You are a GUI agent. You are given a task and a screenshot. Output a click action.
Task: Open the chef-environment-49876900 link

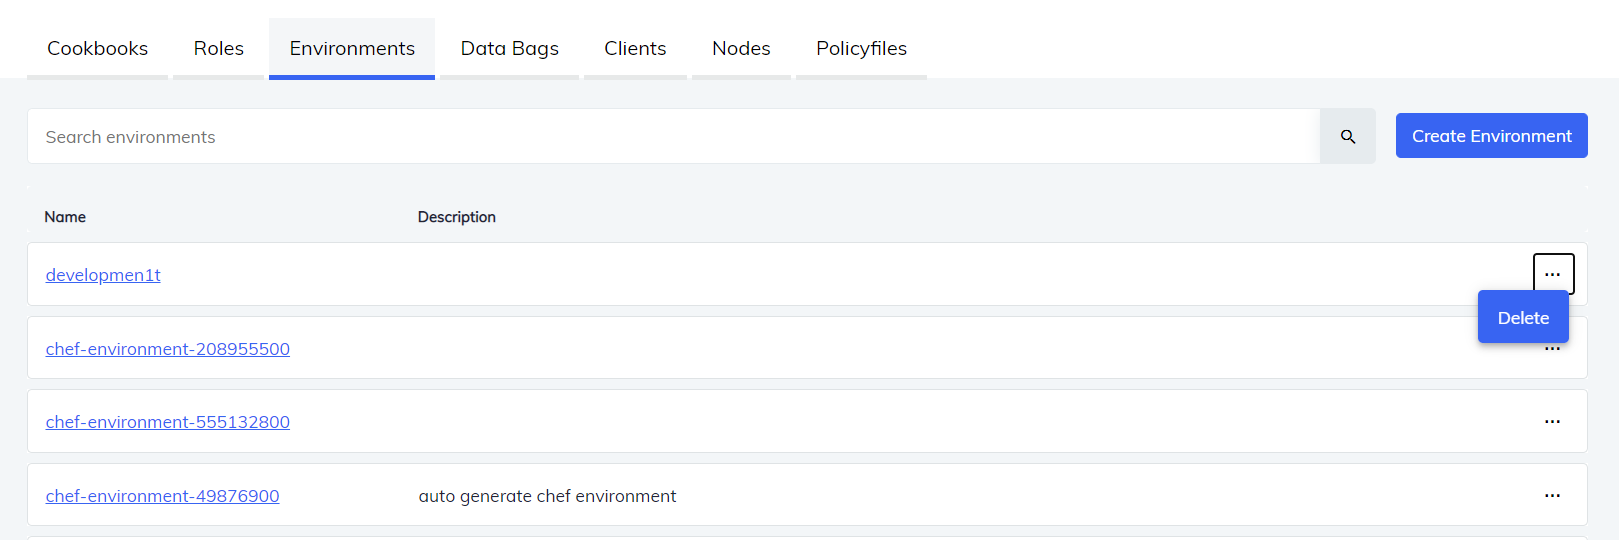(x=162, y=496)
